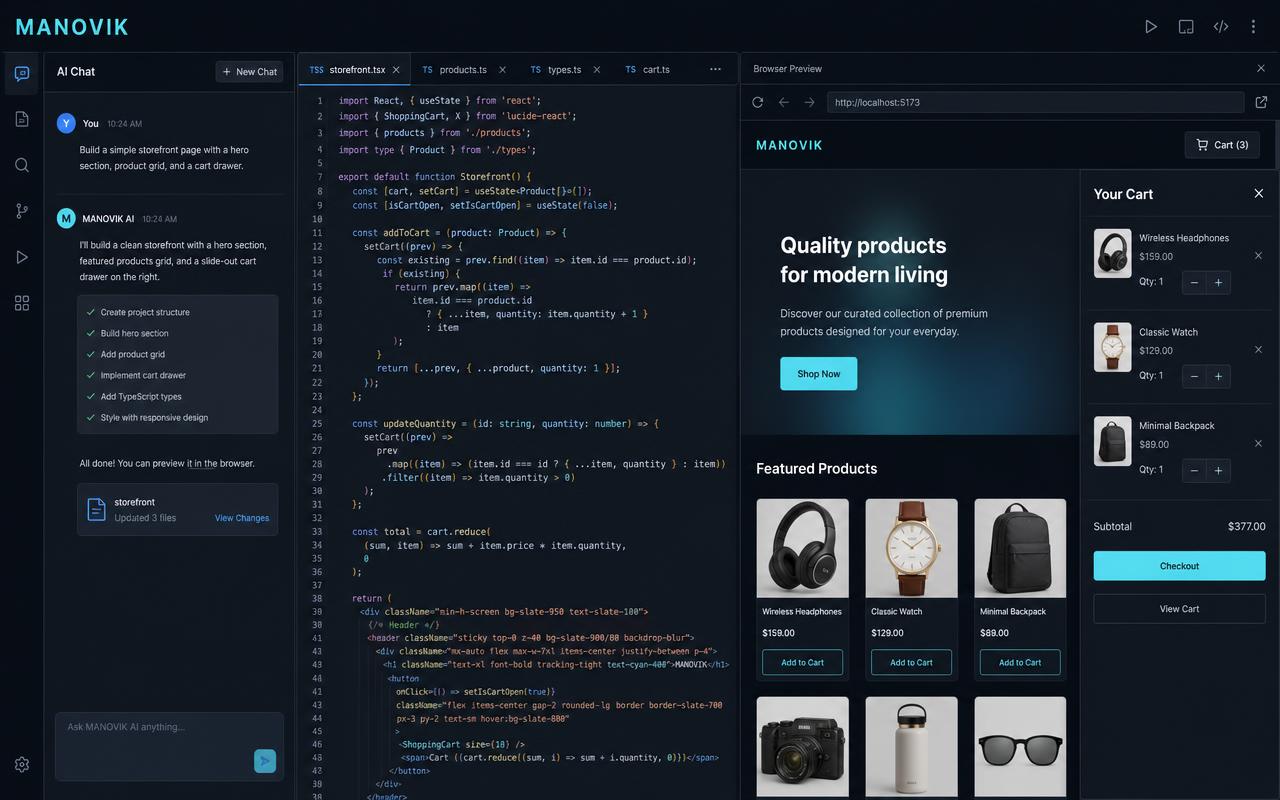Close the storefront.tsx tab
1280x800 pixels.
396,70
